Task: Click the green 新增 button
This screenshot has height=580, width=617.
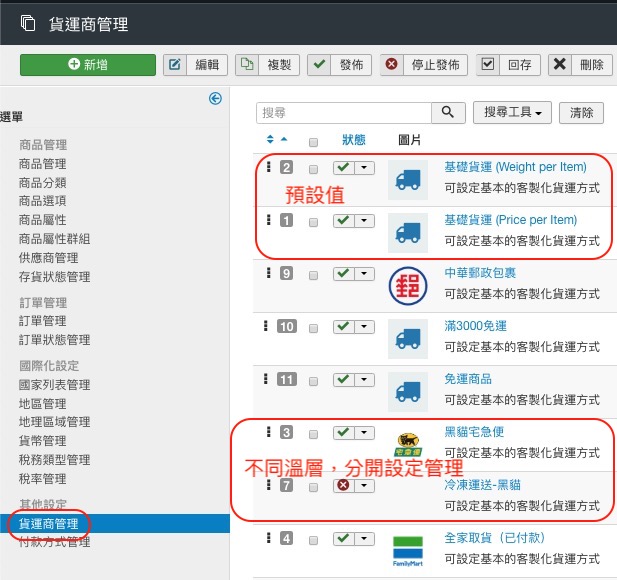Action: pyautogui.click(x=88, y=65)
